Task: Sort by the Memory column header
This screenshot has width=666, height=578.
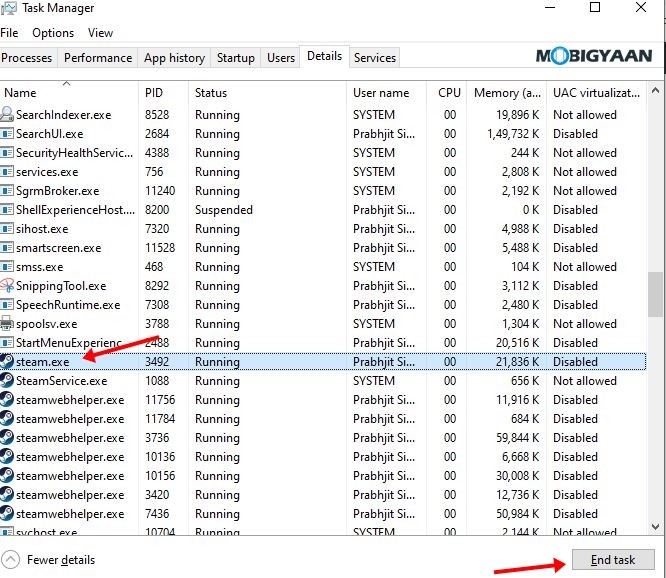Action: [x=507, y=93]
